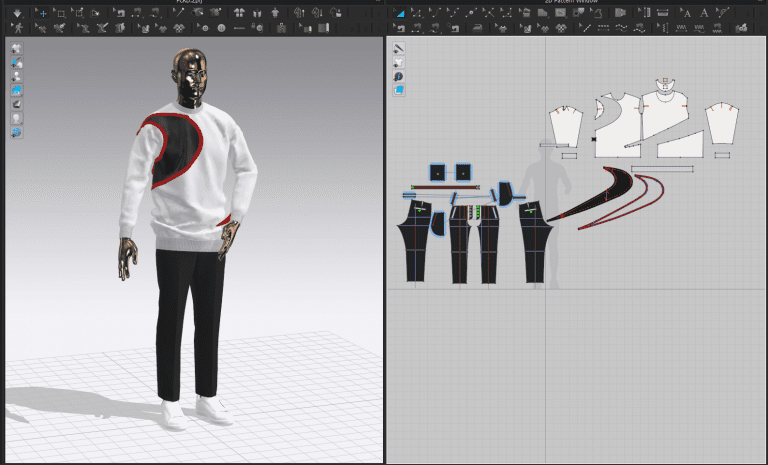Toggle the top garment display icon in 3D view
768x465 pixels.
coord(17,48)
